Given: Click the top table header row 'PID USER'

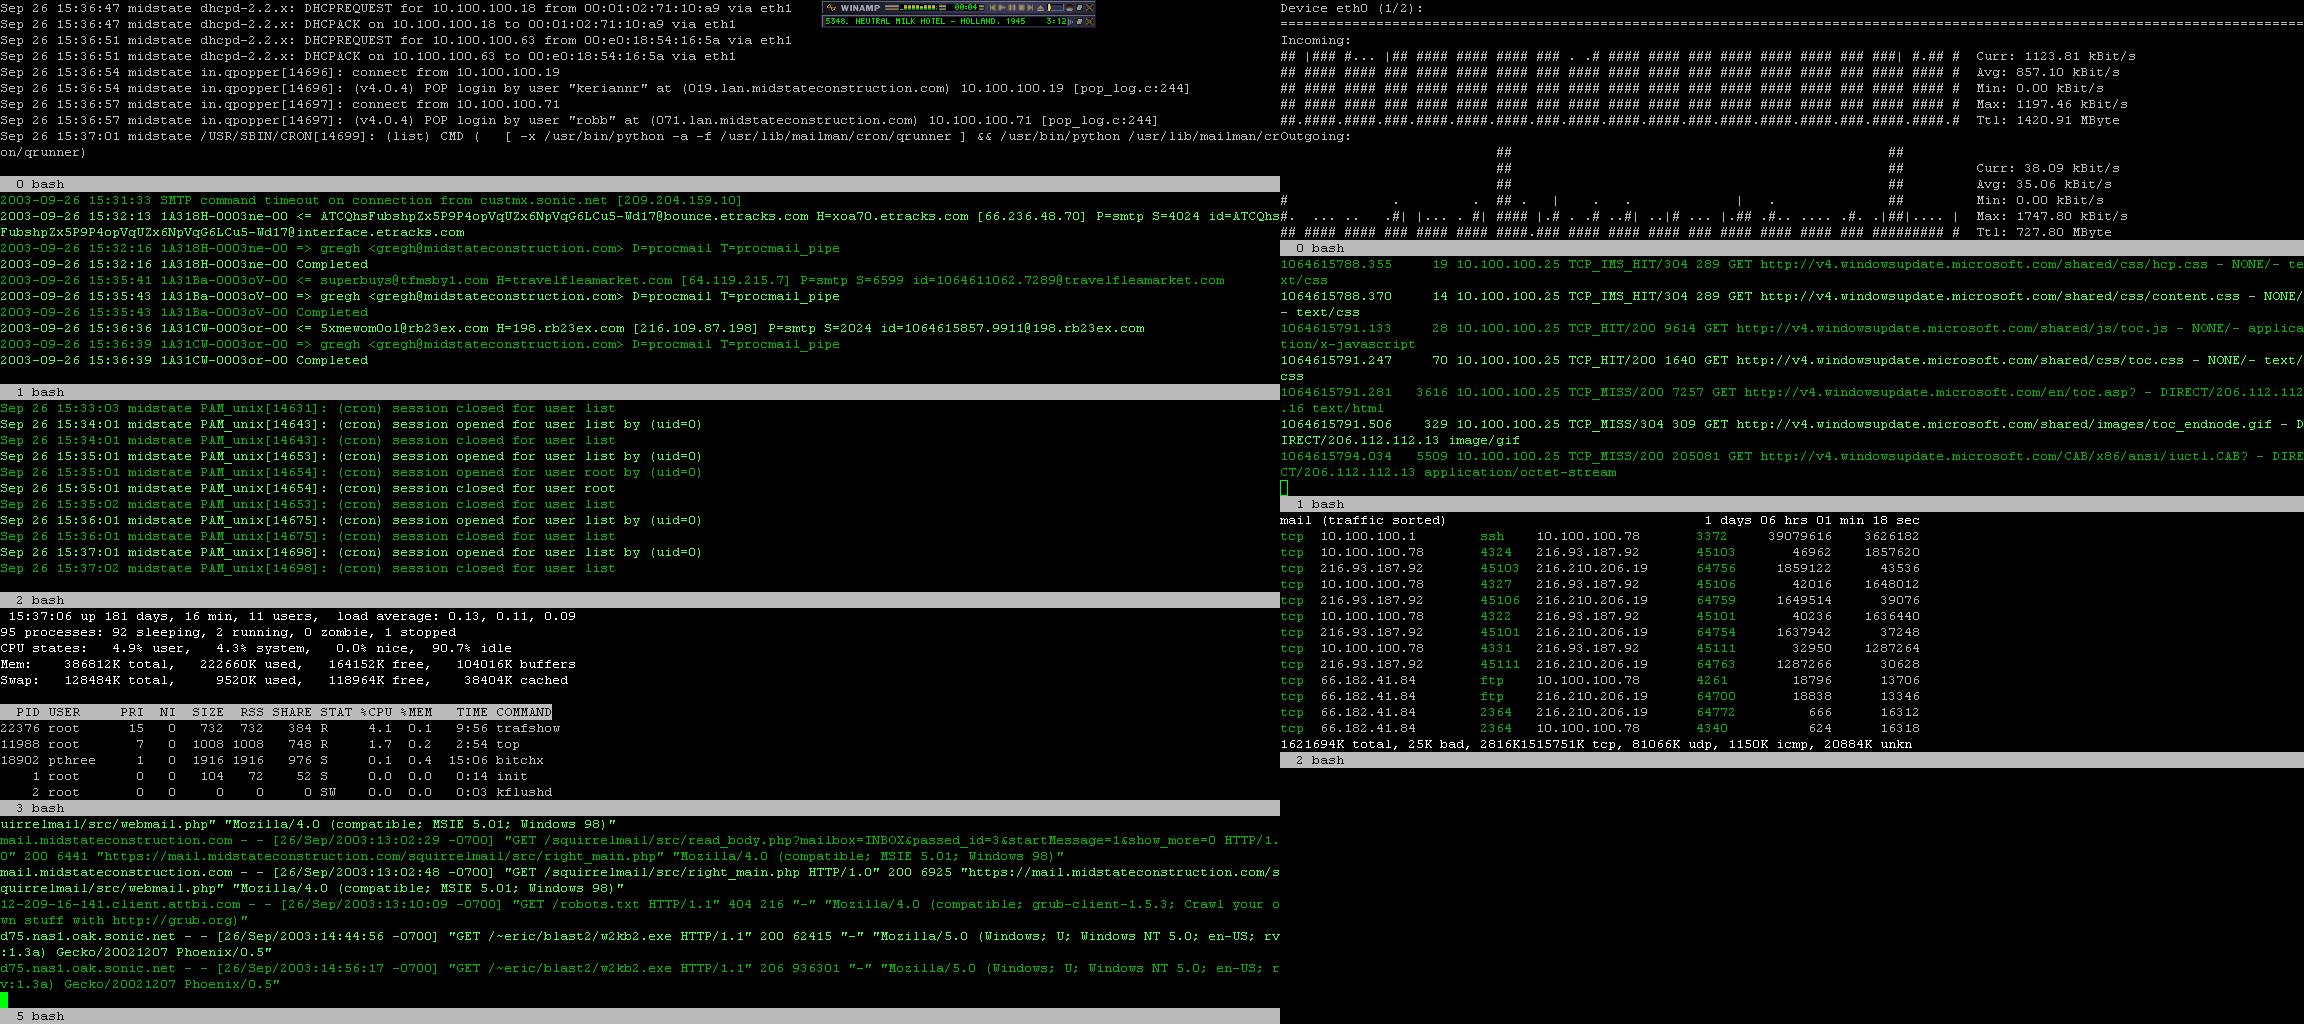Looking at the screenshot, I should click(276, 712).
